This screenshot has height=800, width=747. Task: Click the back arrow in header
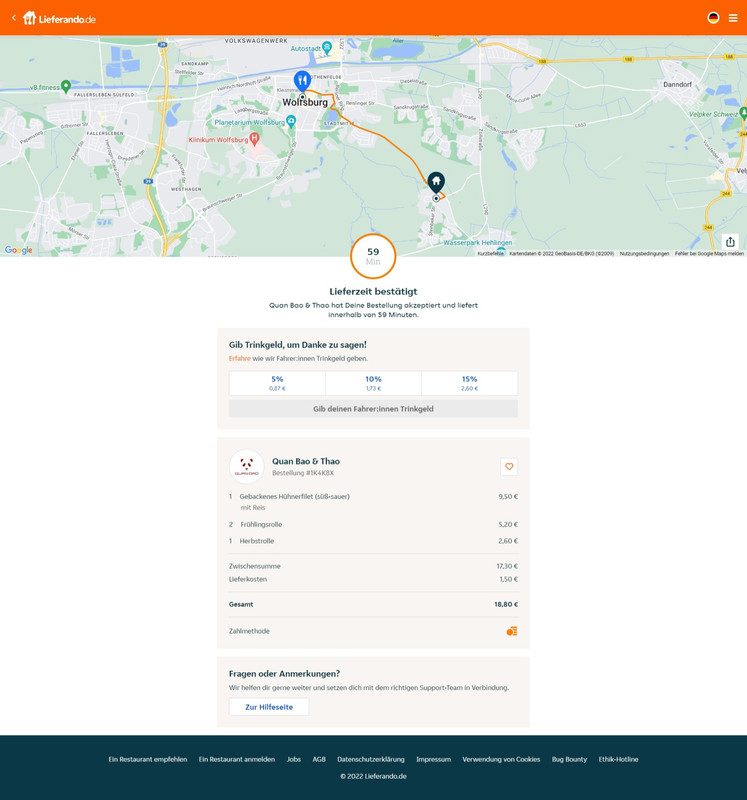click(x=14, y=18)
